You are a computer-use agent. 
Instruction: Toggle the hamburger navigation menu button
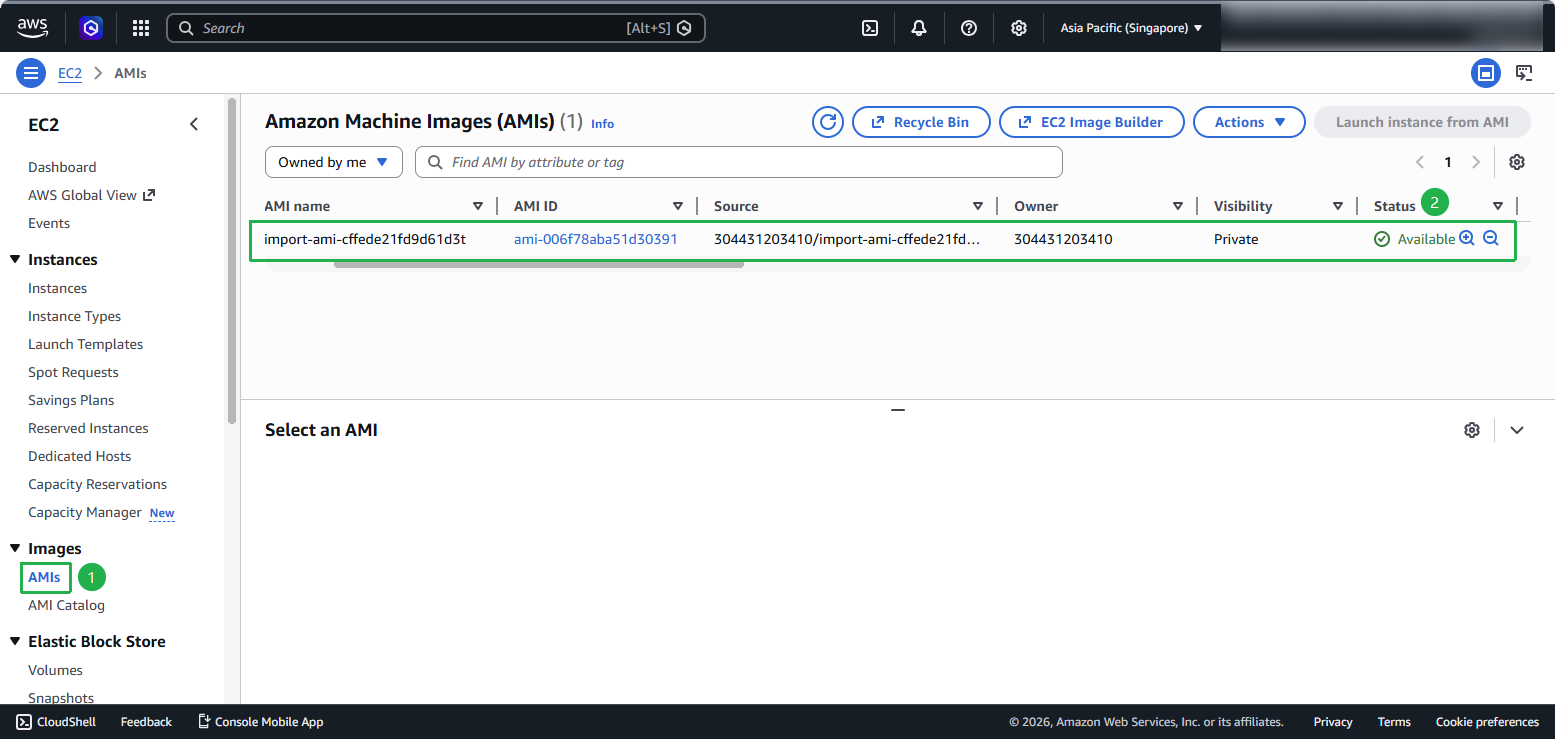pos(31,73)
